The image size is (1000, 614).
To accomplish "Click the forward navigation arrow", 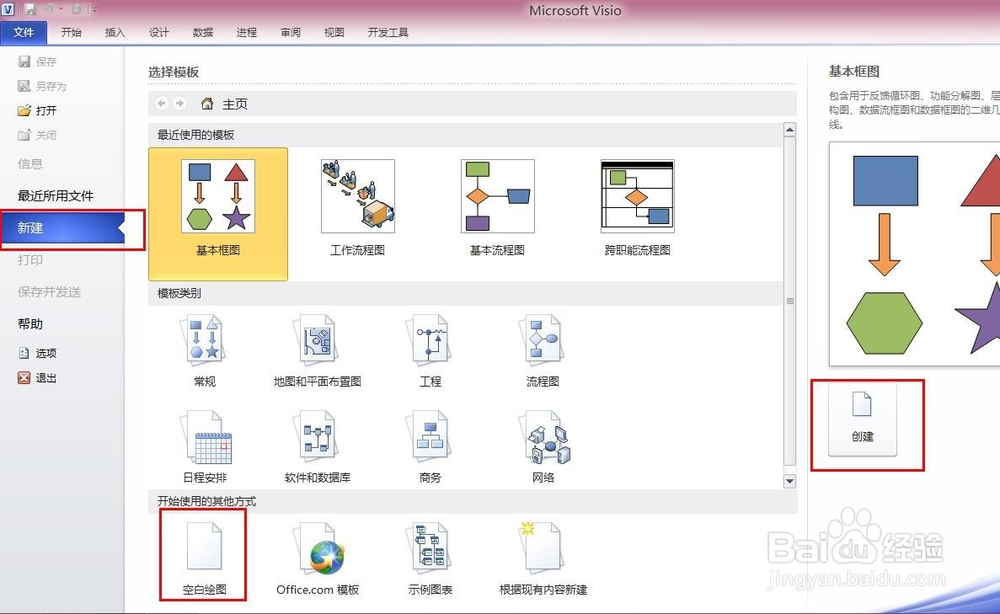I will [180, 103].
